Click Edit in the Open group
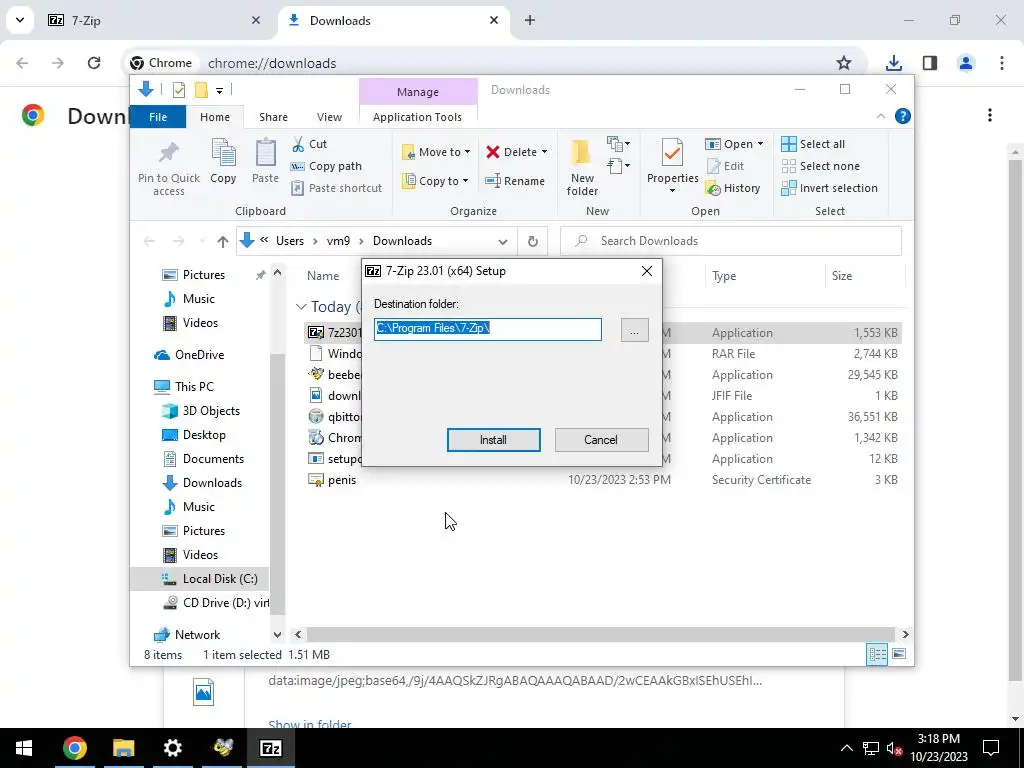 click(726, 166)
